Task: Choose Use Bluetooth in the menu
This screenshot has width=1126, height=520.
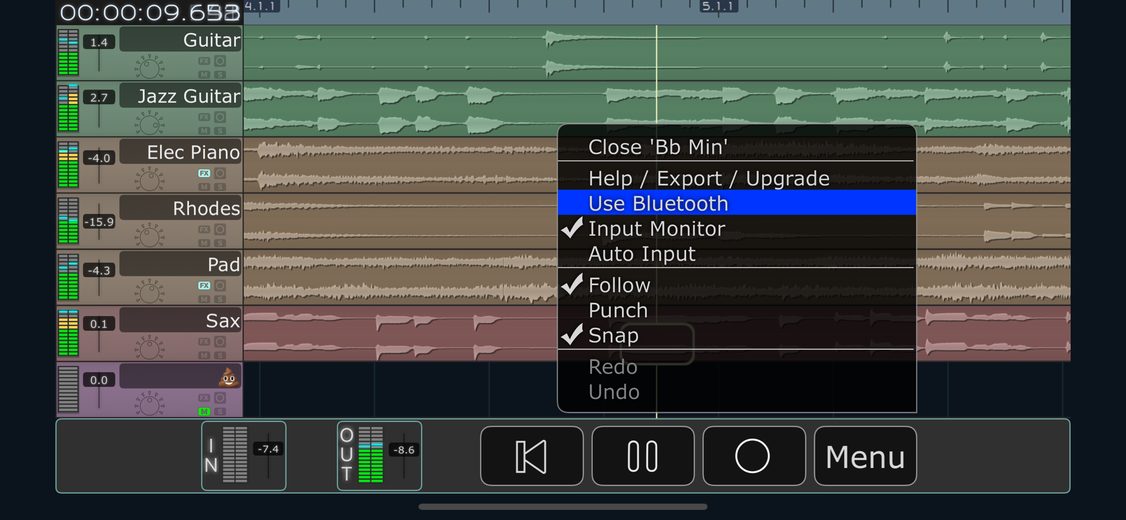Action: pos(737,203)
